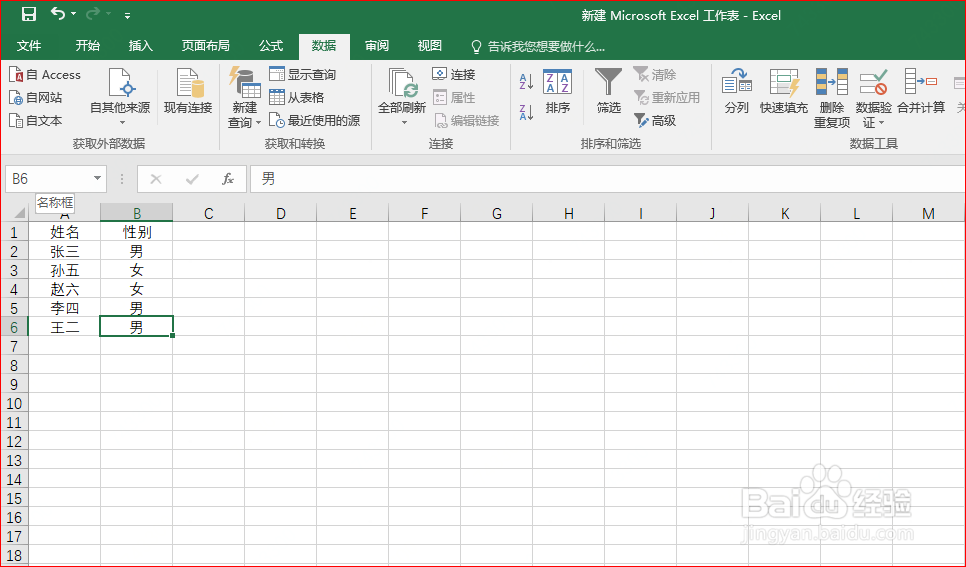Click the confirm checkmark in formula bar
This screenshot has width=966, height=567.
192,179
